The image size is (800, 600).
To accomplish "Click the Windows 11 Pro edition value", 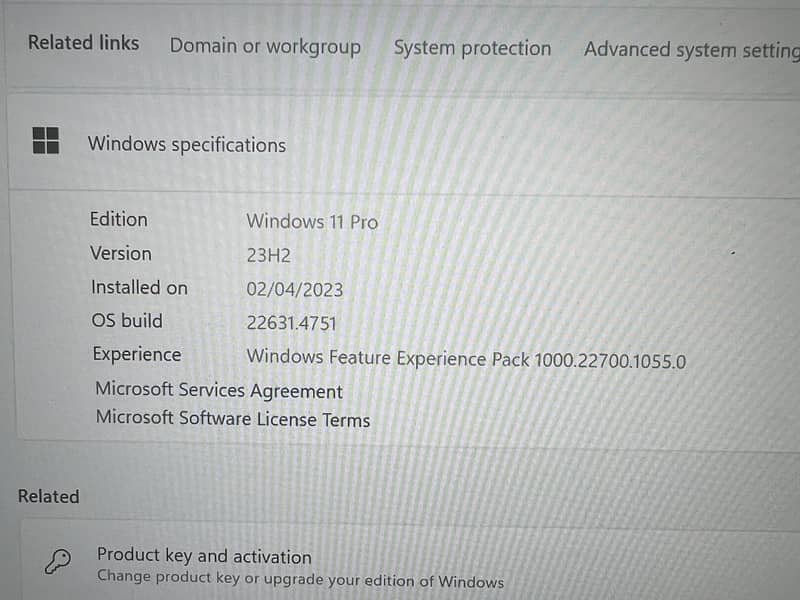I will [x=312, y=221].
